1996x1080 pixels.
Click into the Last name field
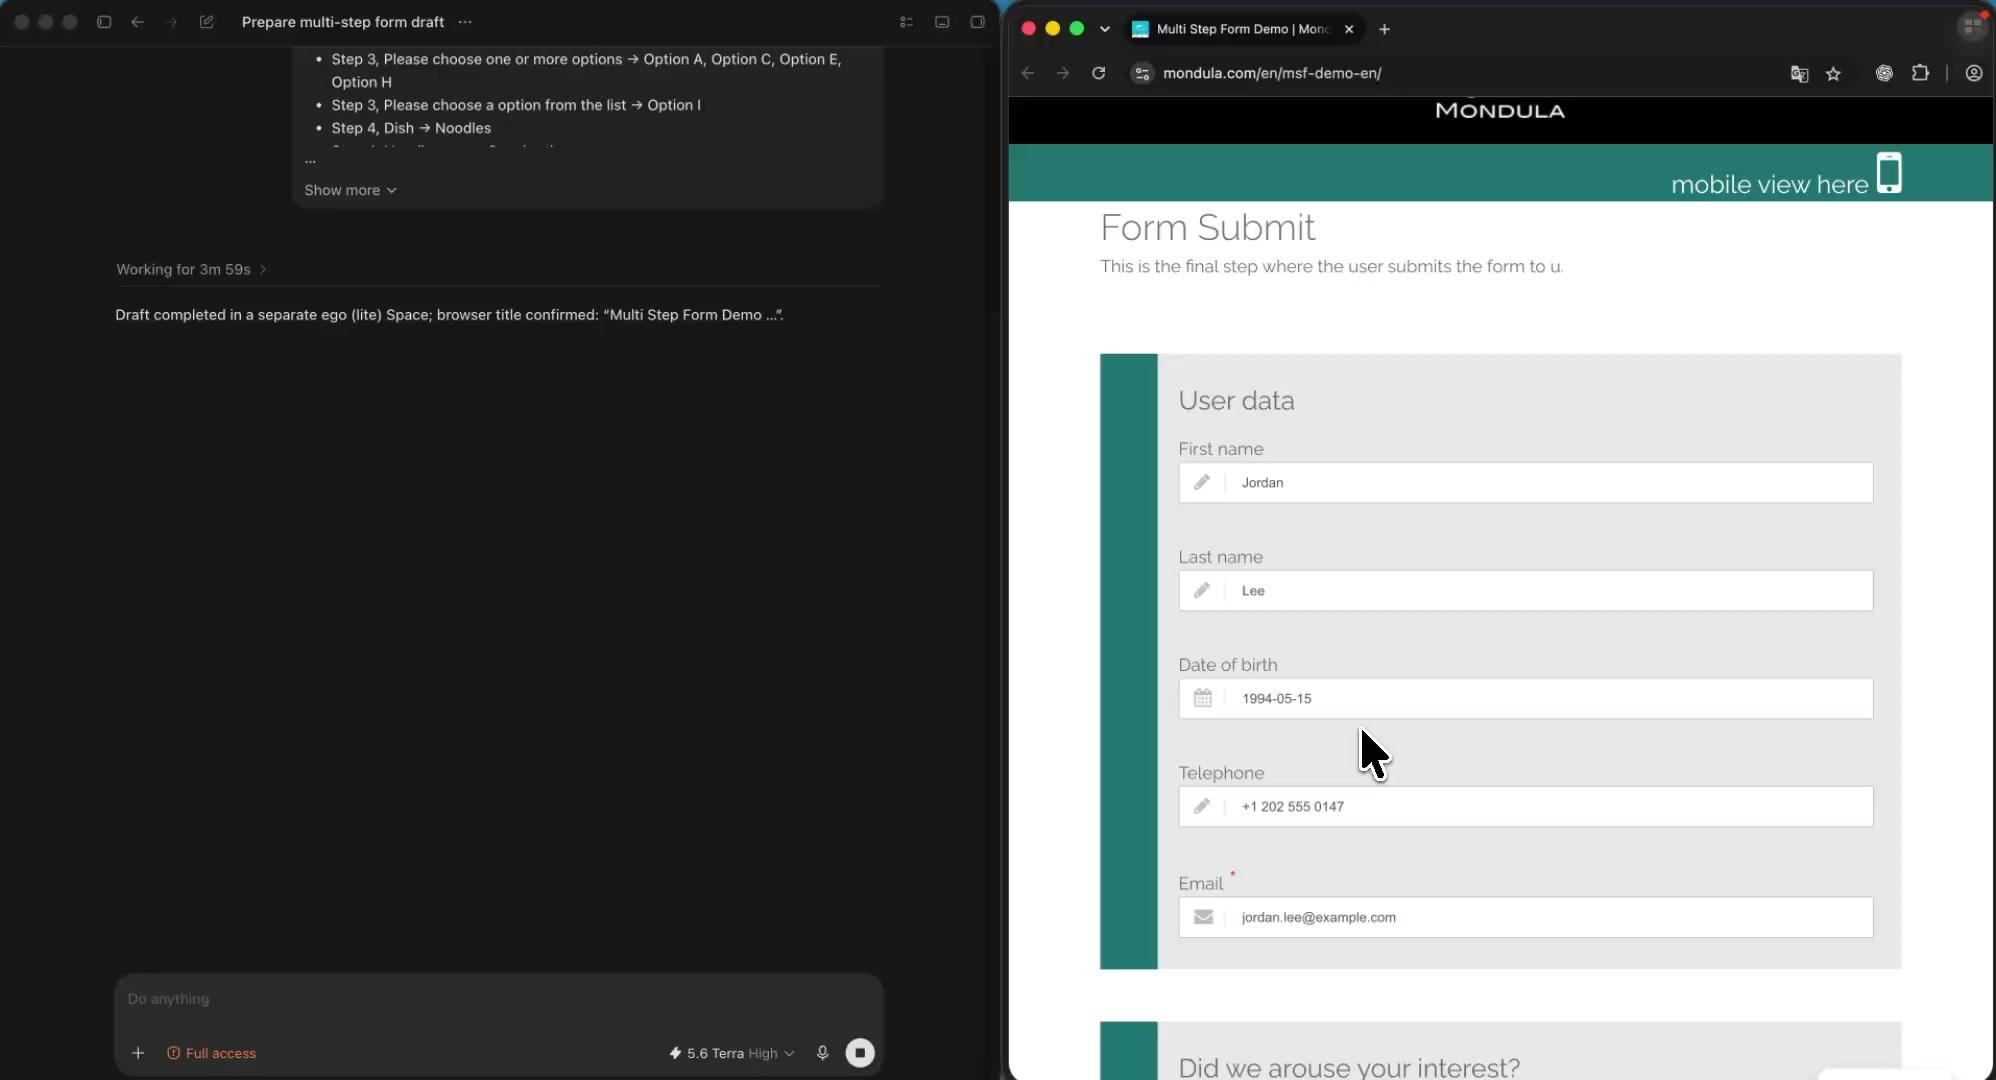tap(1526, 590)
